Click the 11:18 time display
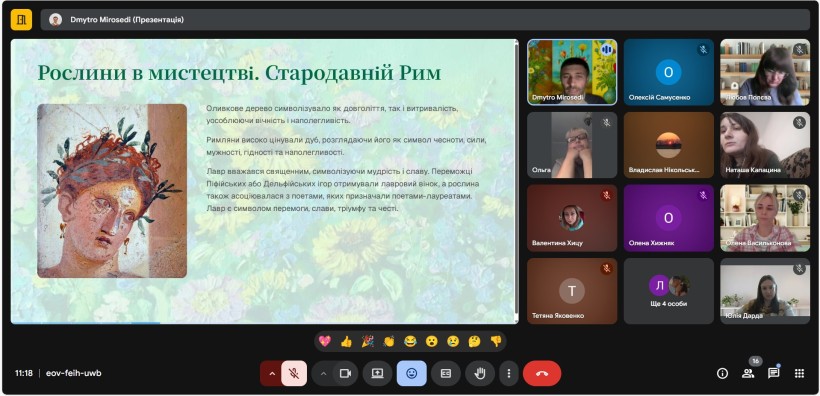Screen dimensions: 820x396 (x=24, y=374)
